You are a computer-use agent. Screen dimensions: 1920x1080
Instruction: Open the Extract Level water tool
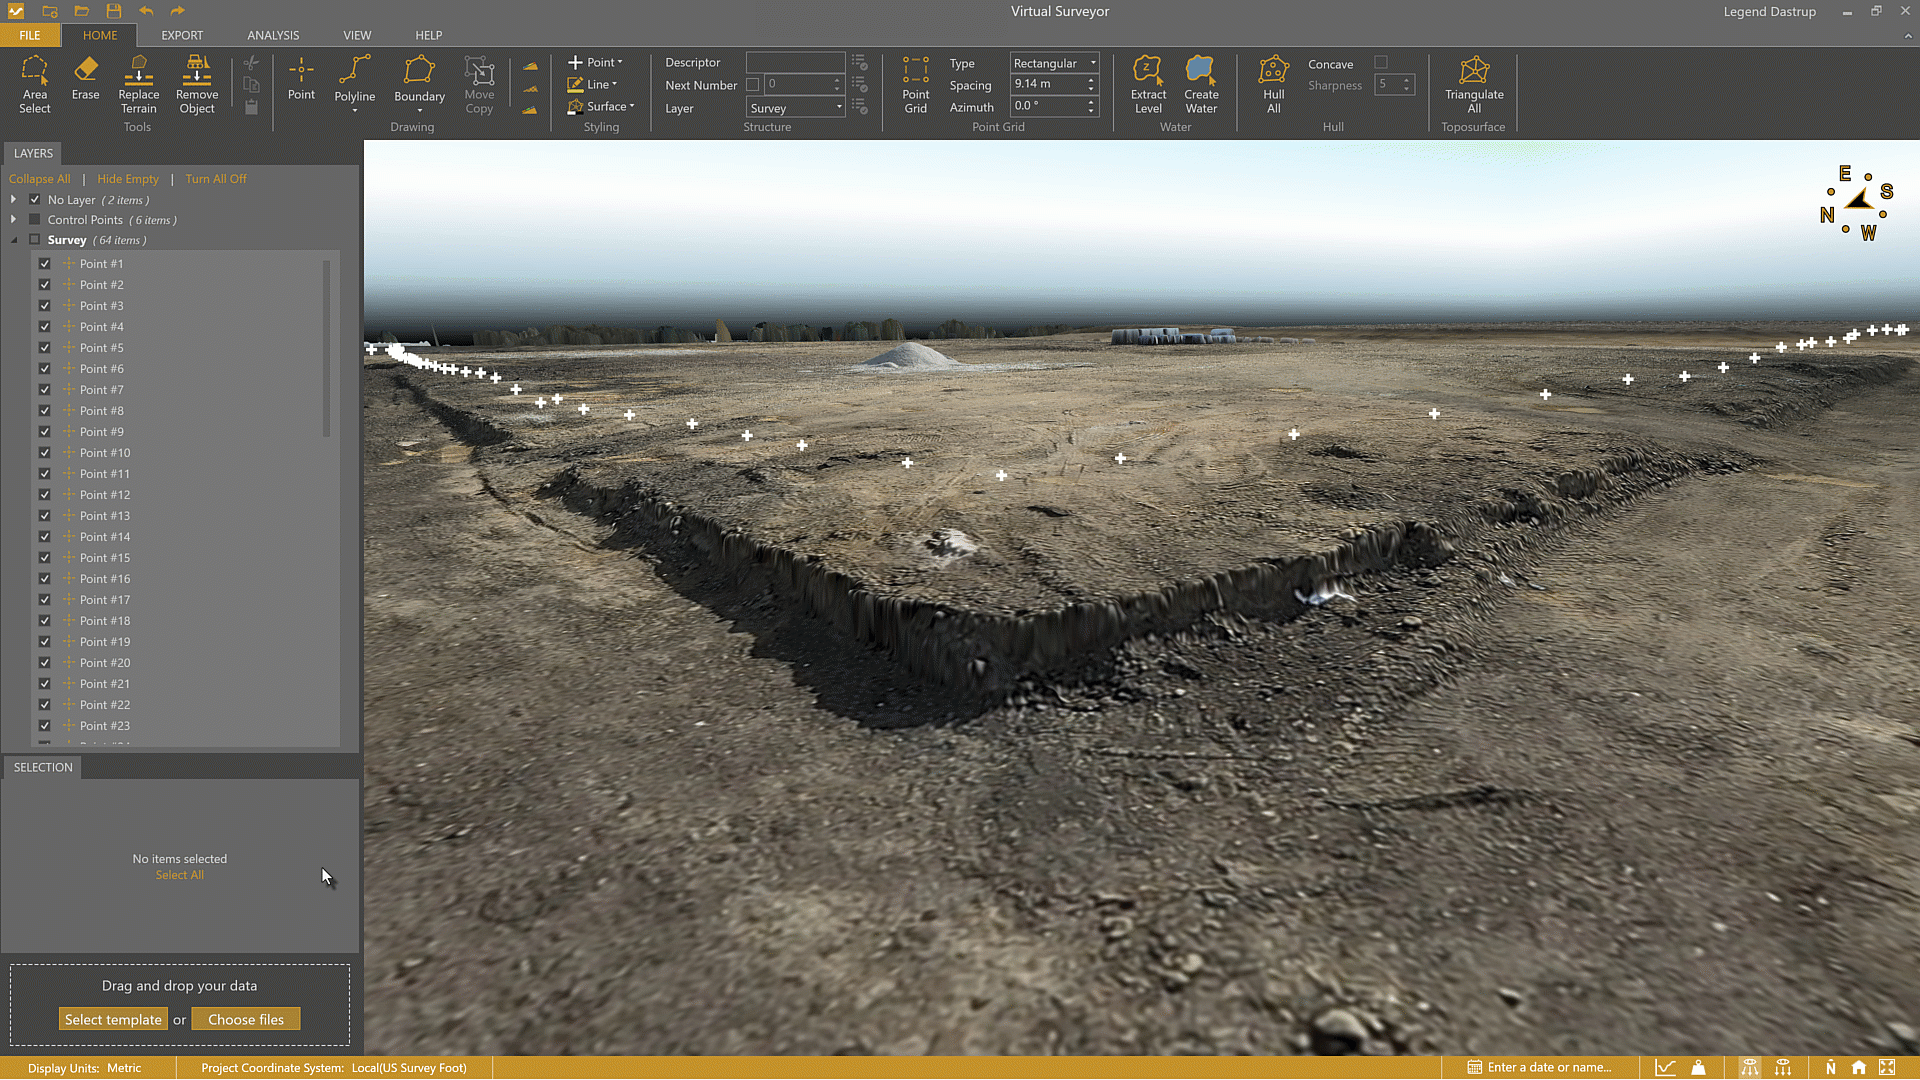pyautogui.click(x=1148, y=85)
